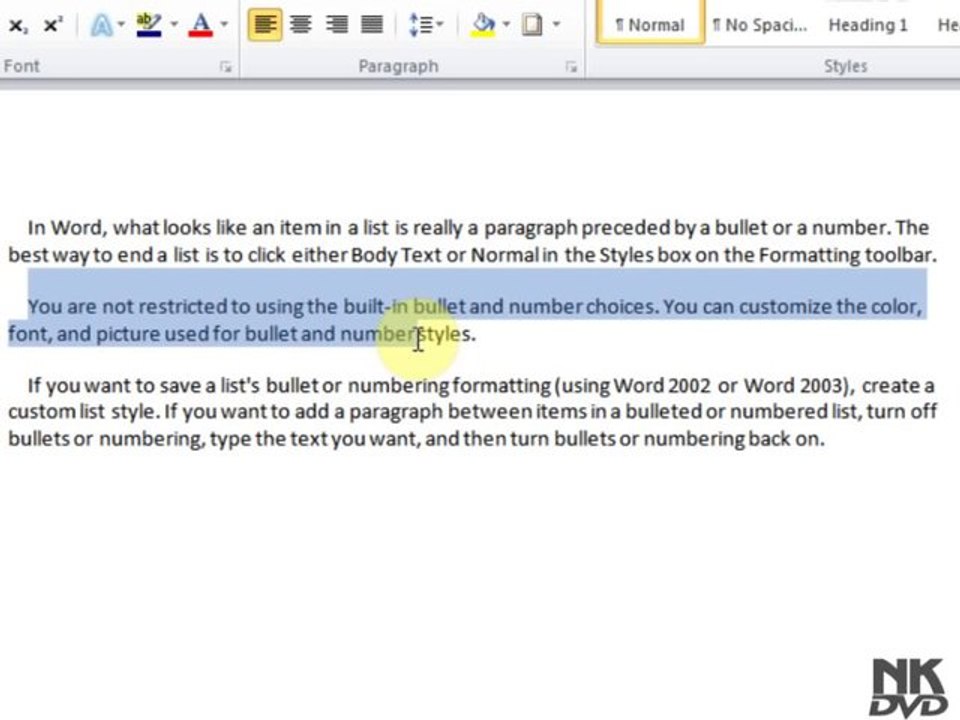This screenshot has width=960, height=720.
Task: Open Text Effects tool
Action: (101, 25)
